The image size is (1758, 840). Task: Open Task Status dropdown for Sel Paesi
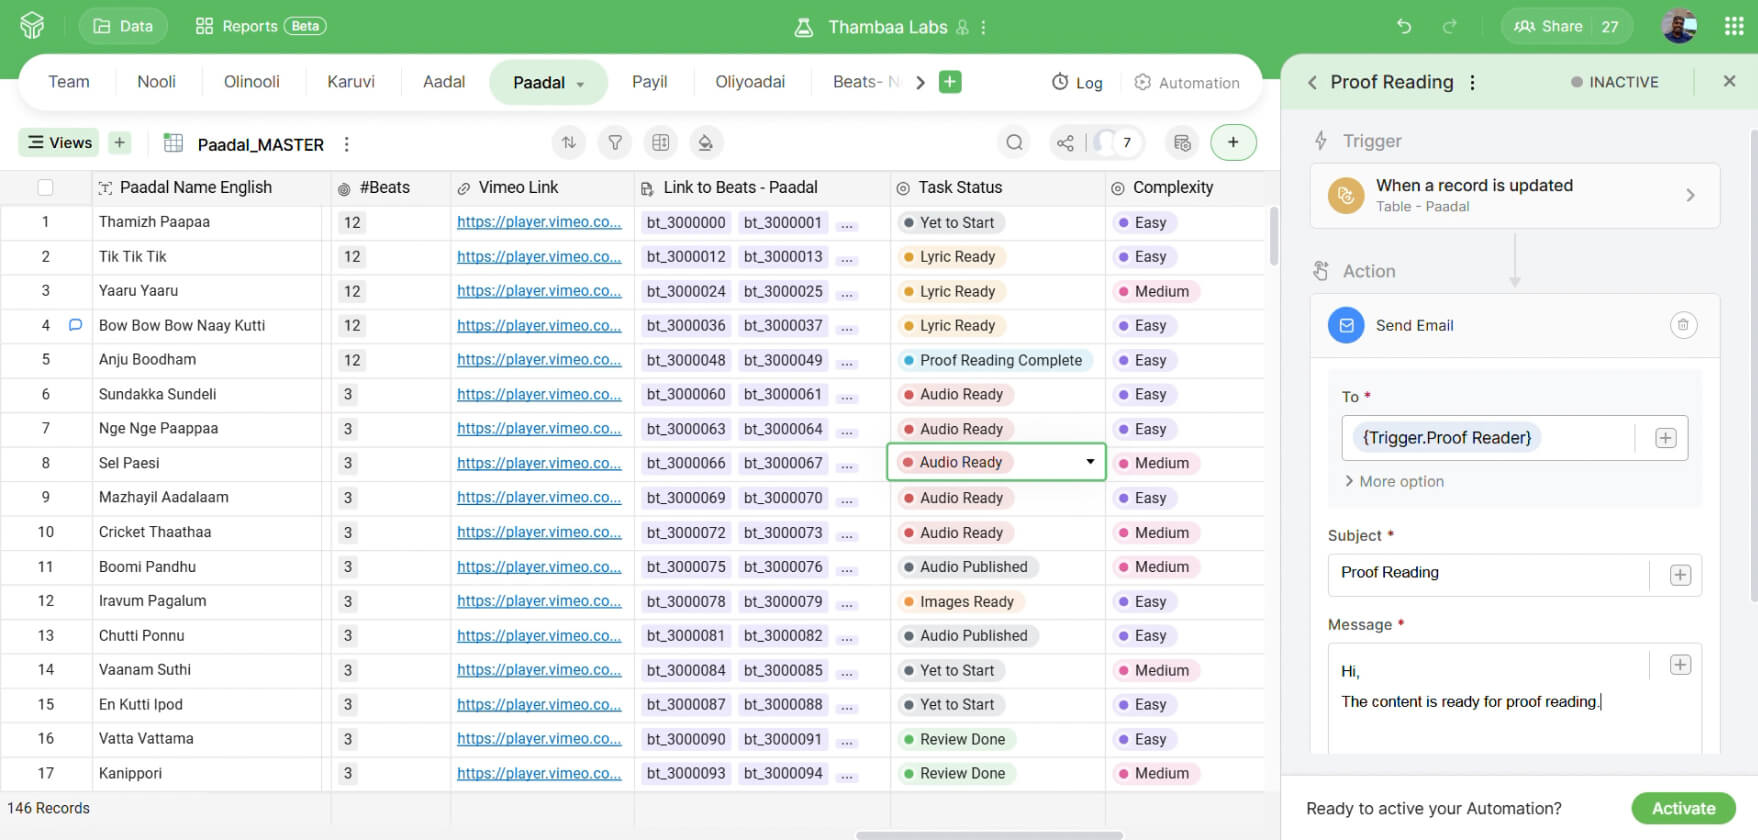1090,462
